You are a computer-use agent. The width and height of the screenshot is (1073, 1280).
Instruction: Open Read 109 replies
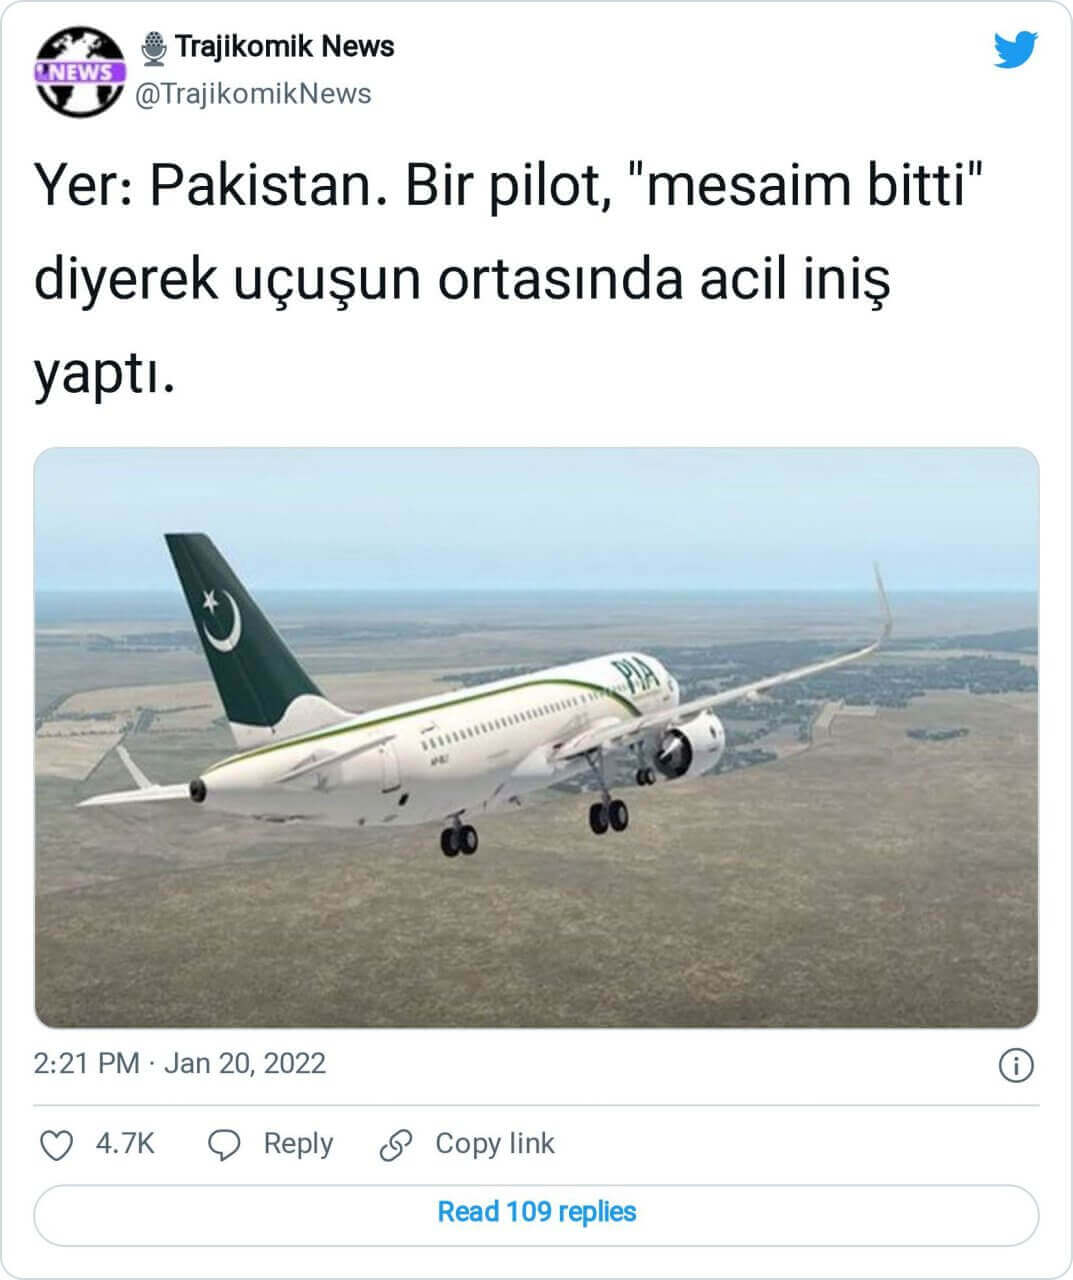pos(536,1212)
